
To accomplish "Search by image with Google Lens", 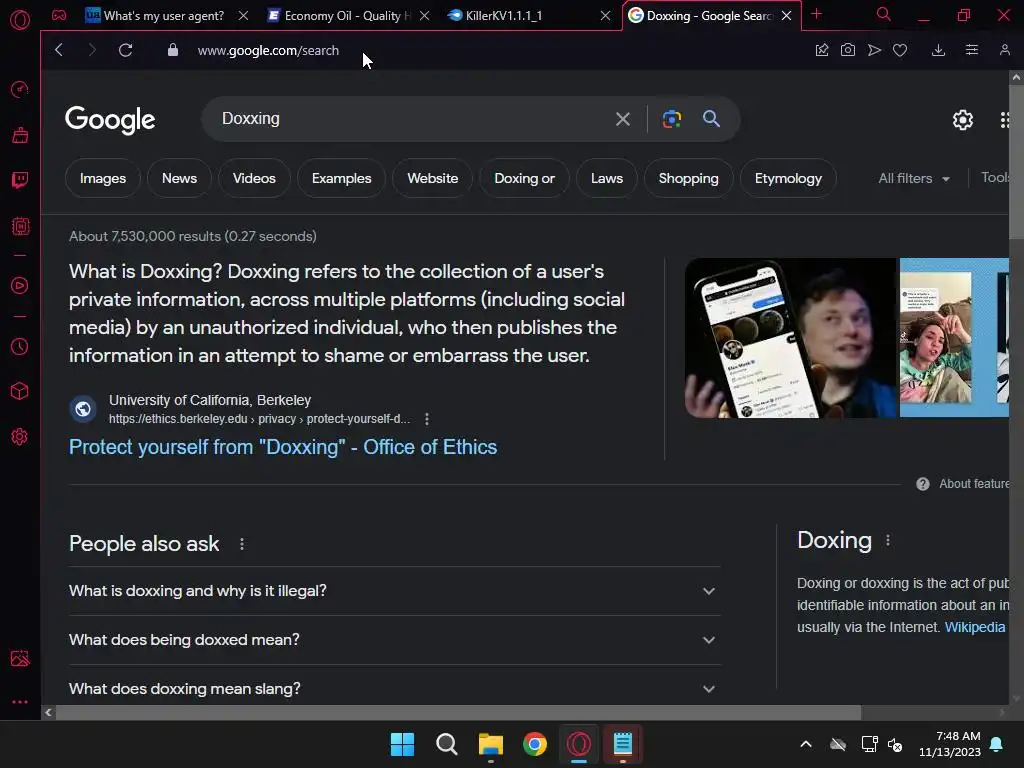I will point(671,119).
